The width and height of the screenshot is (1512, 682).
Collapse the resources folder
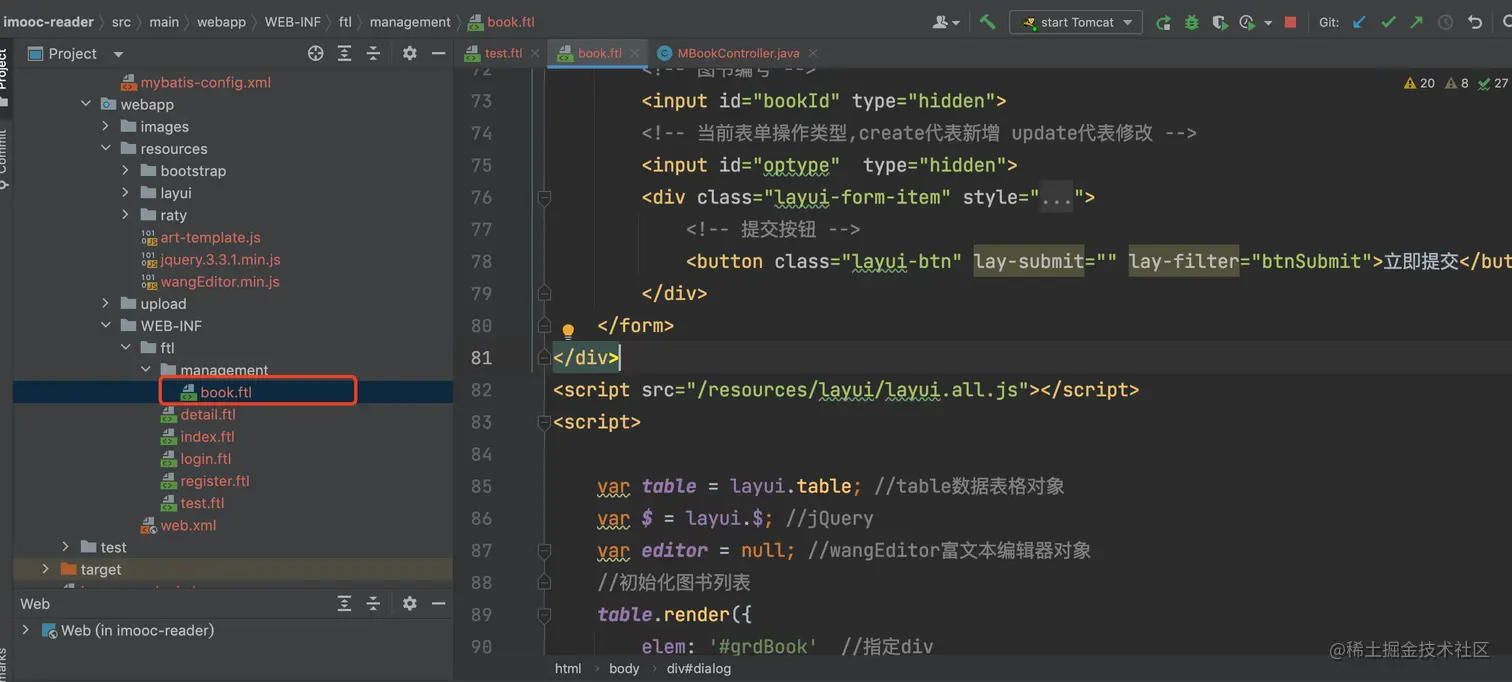click(x=106, y=149)
